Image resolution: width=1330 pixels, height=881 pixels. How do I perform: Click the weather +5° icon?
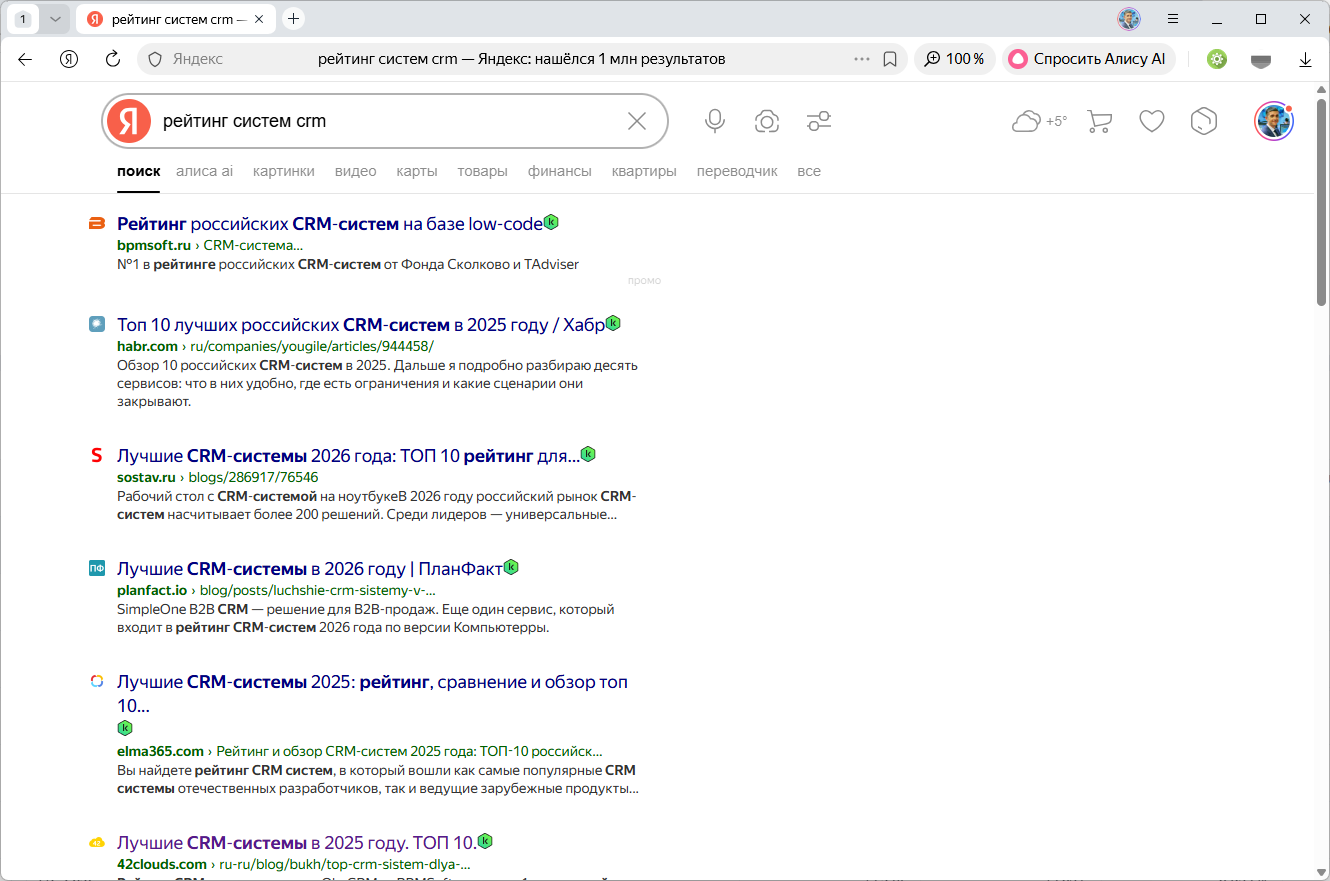pos(1039,121)
